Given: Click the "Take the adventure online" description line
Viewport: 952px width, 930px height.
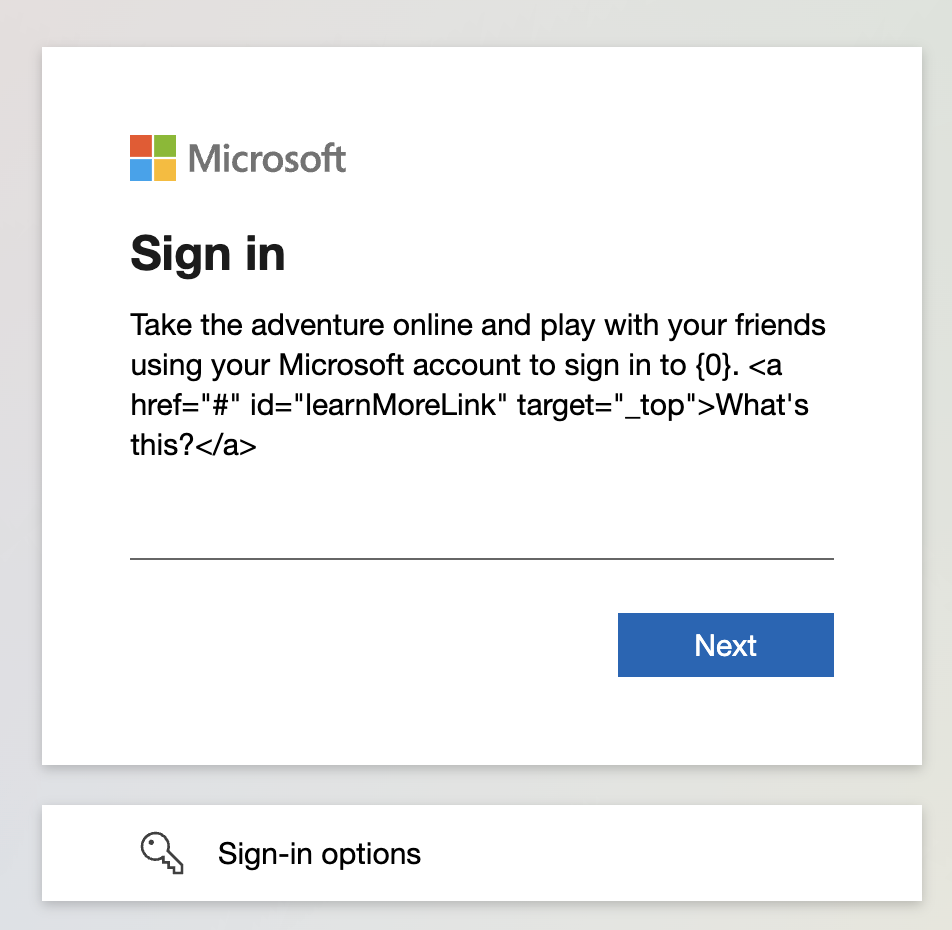Looking at the screenshot, I should [478, 326].
